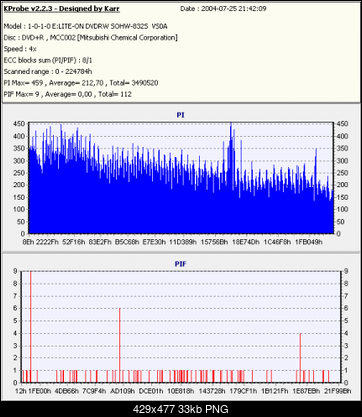
Task: Click PIF x-axis label 10E818h
Action: click(180, 391)
